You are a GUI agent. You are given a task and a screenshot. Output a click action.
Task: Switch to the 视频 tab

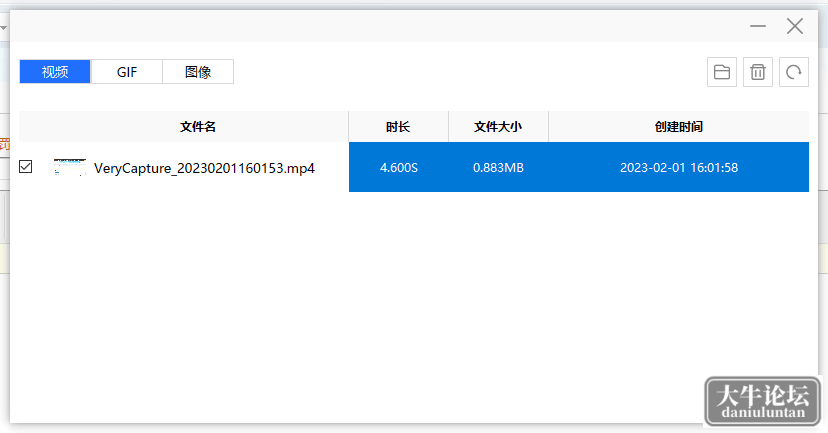[x=55, y=72]
